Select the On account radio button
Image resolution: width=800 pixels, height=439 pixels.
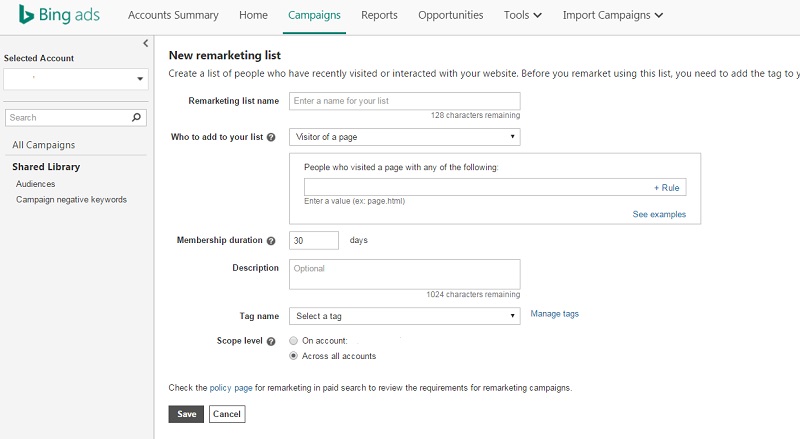[293, 340]
